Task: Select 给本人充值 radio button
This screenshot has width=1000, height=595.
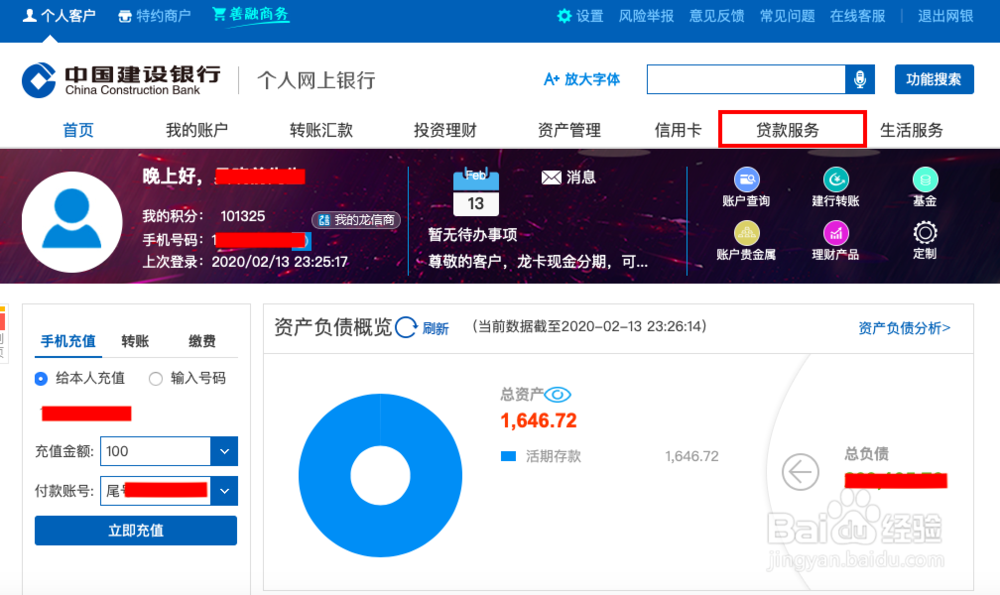Action: click(41, 379)
